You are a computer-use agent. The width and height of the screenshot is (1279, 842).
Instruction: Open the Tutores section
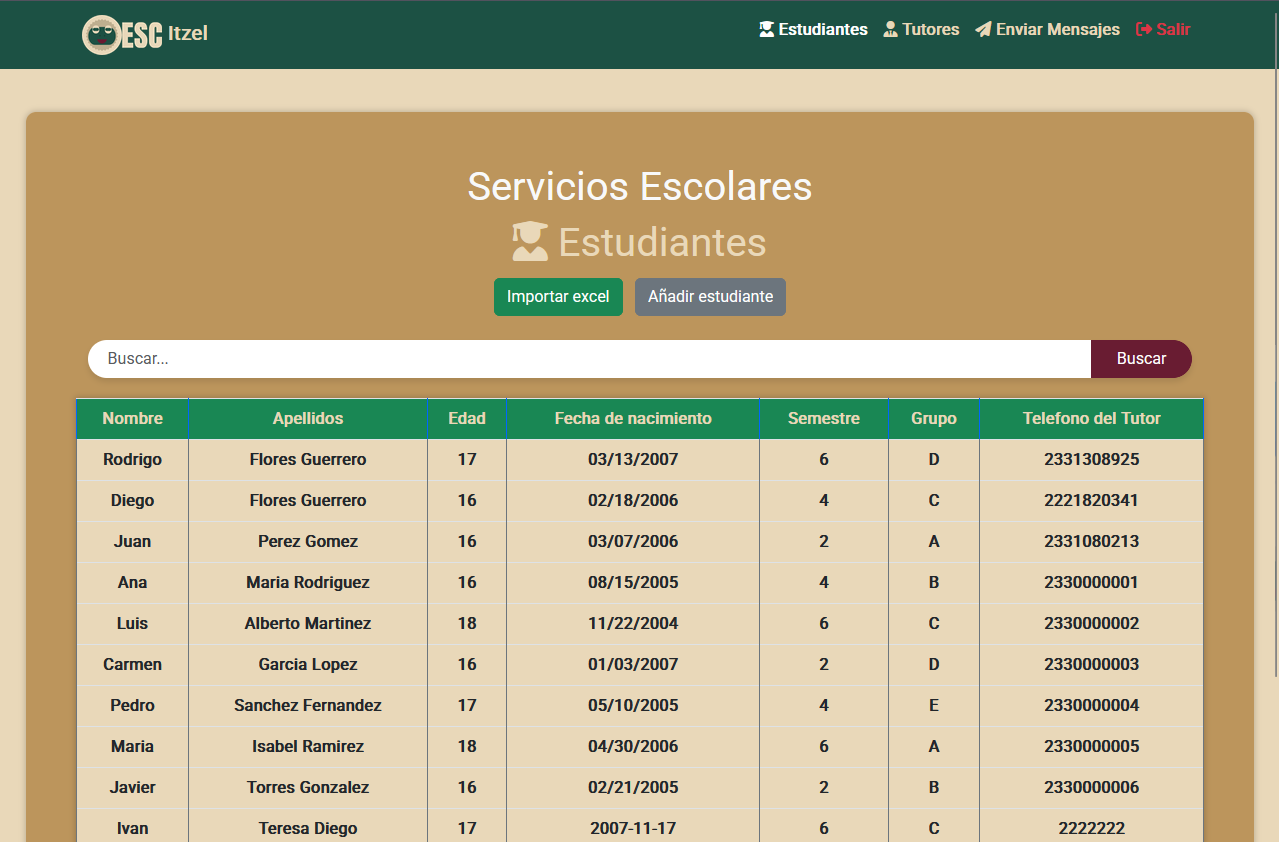coord(929,29)
